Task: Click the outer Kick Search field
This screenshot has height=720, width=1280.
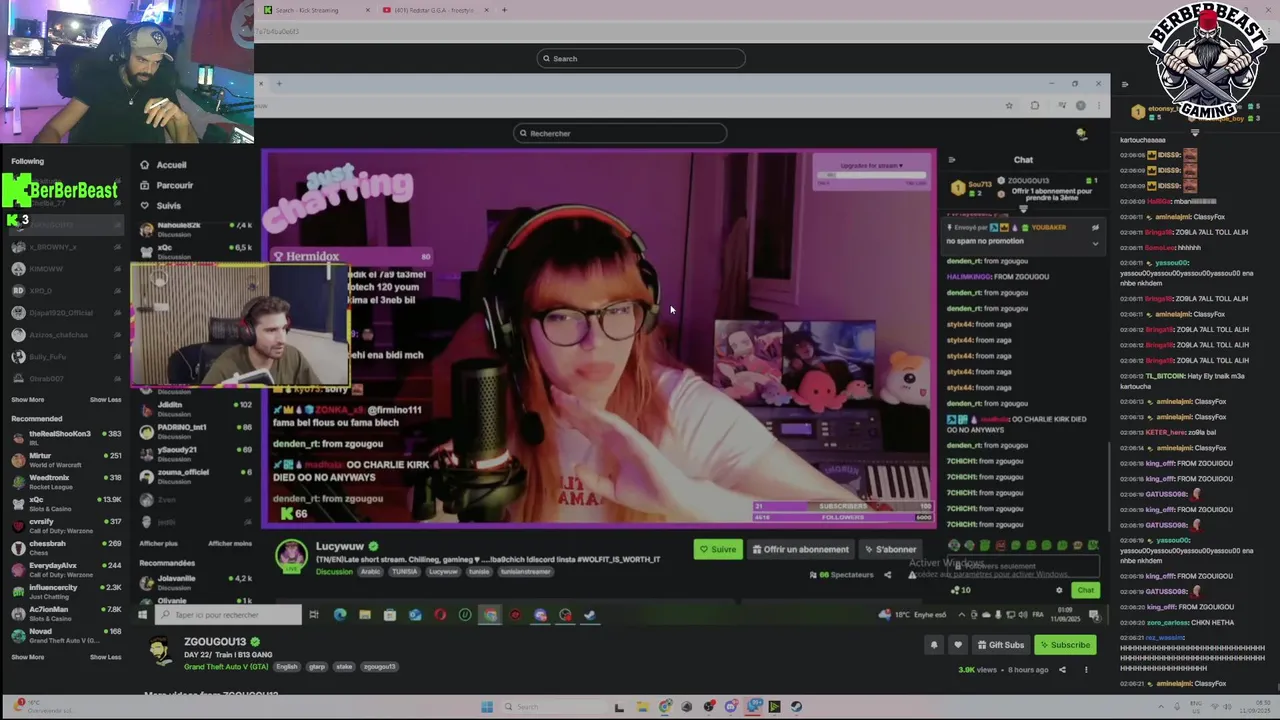Action: (x=640, y=58)
